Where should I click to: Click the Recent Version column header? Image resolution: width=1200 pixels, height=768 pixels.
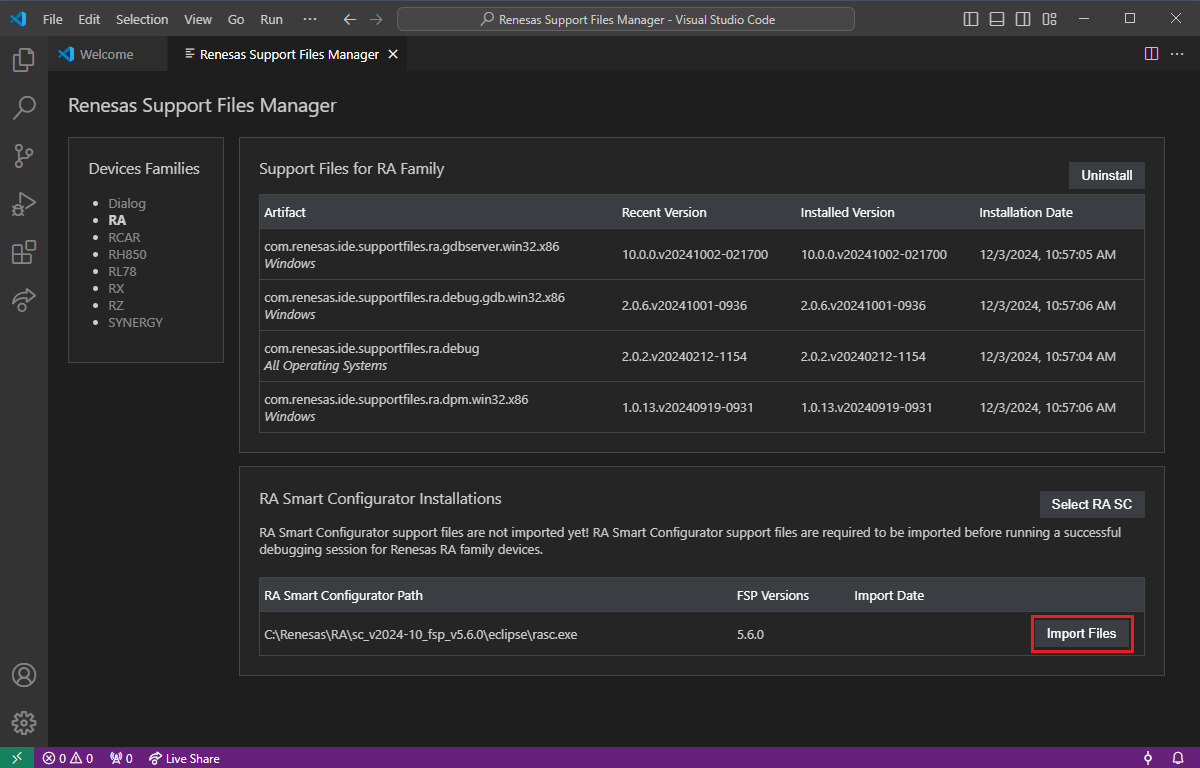(664, 212)
